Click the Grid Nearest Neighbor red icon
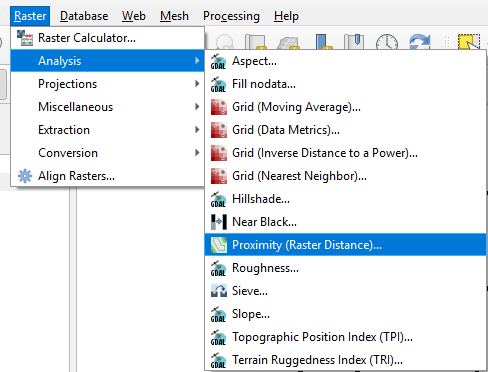This screenshot has height=372, width=488. (x=219, y=176)
